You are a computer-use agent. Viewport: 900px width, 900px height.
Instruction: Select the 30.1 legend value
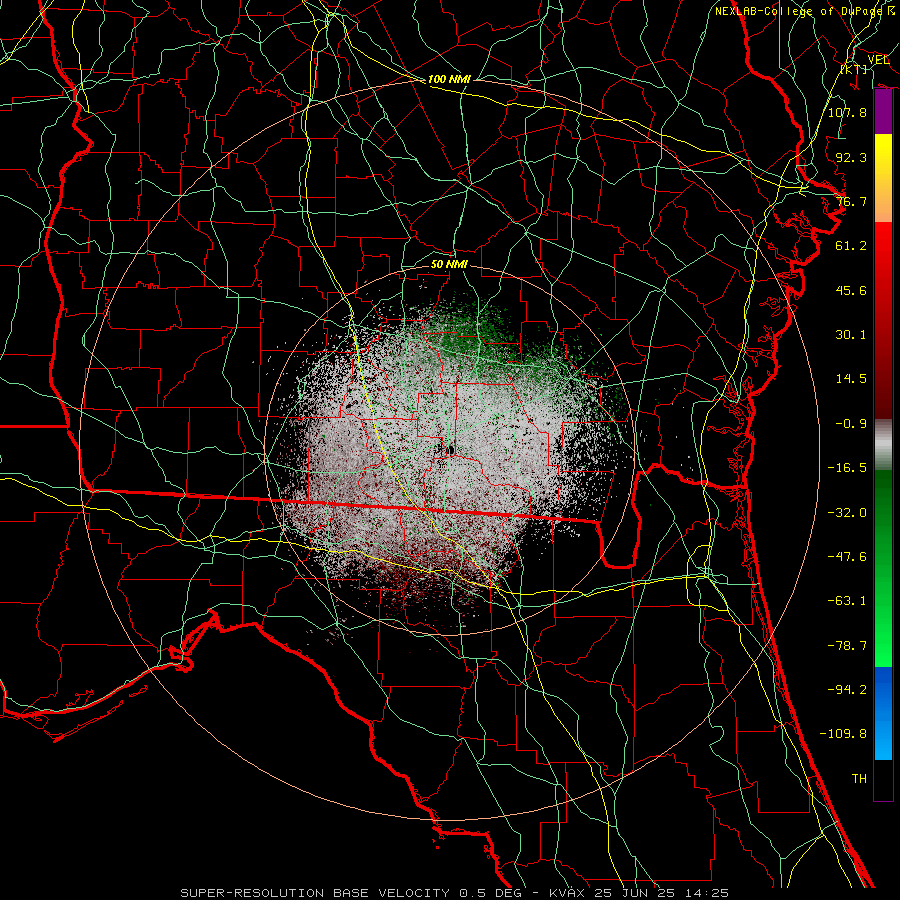coord(851,335)
